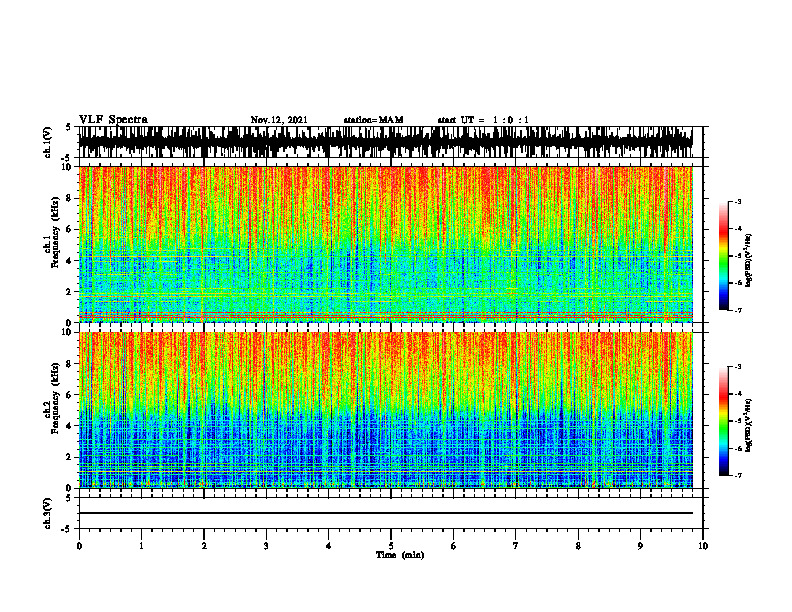Click the ch.1 color scale bar
This screenshot has height=612, width=792.
point(723,256)
